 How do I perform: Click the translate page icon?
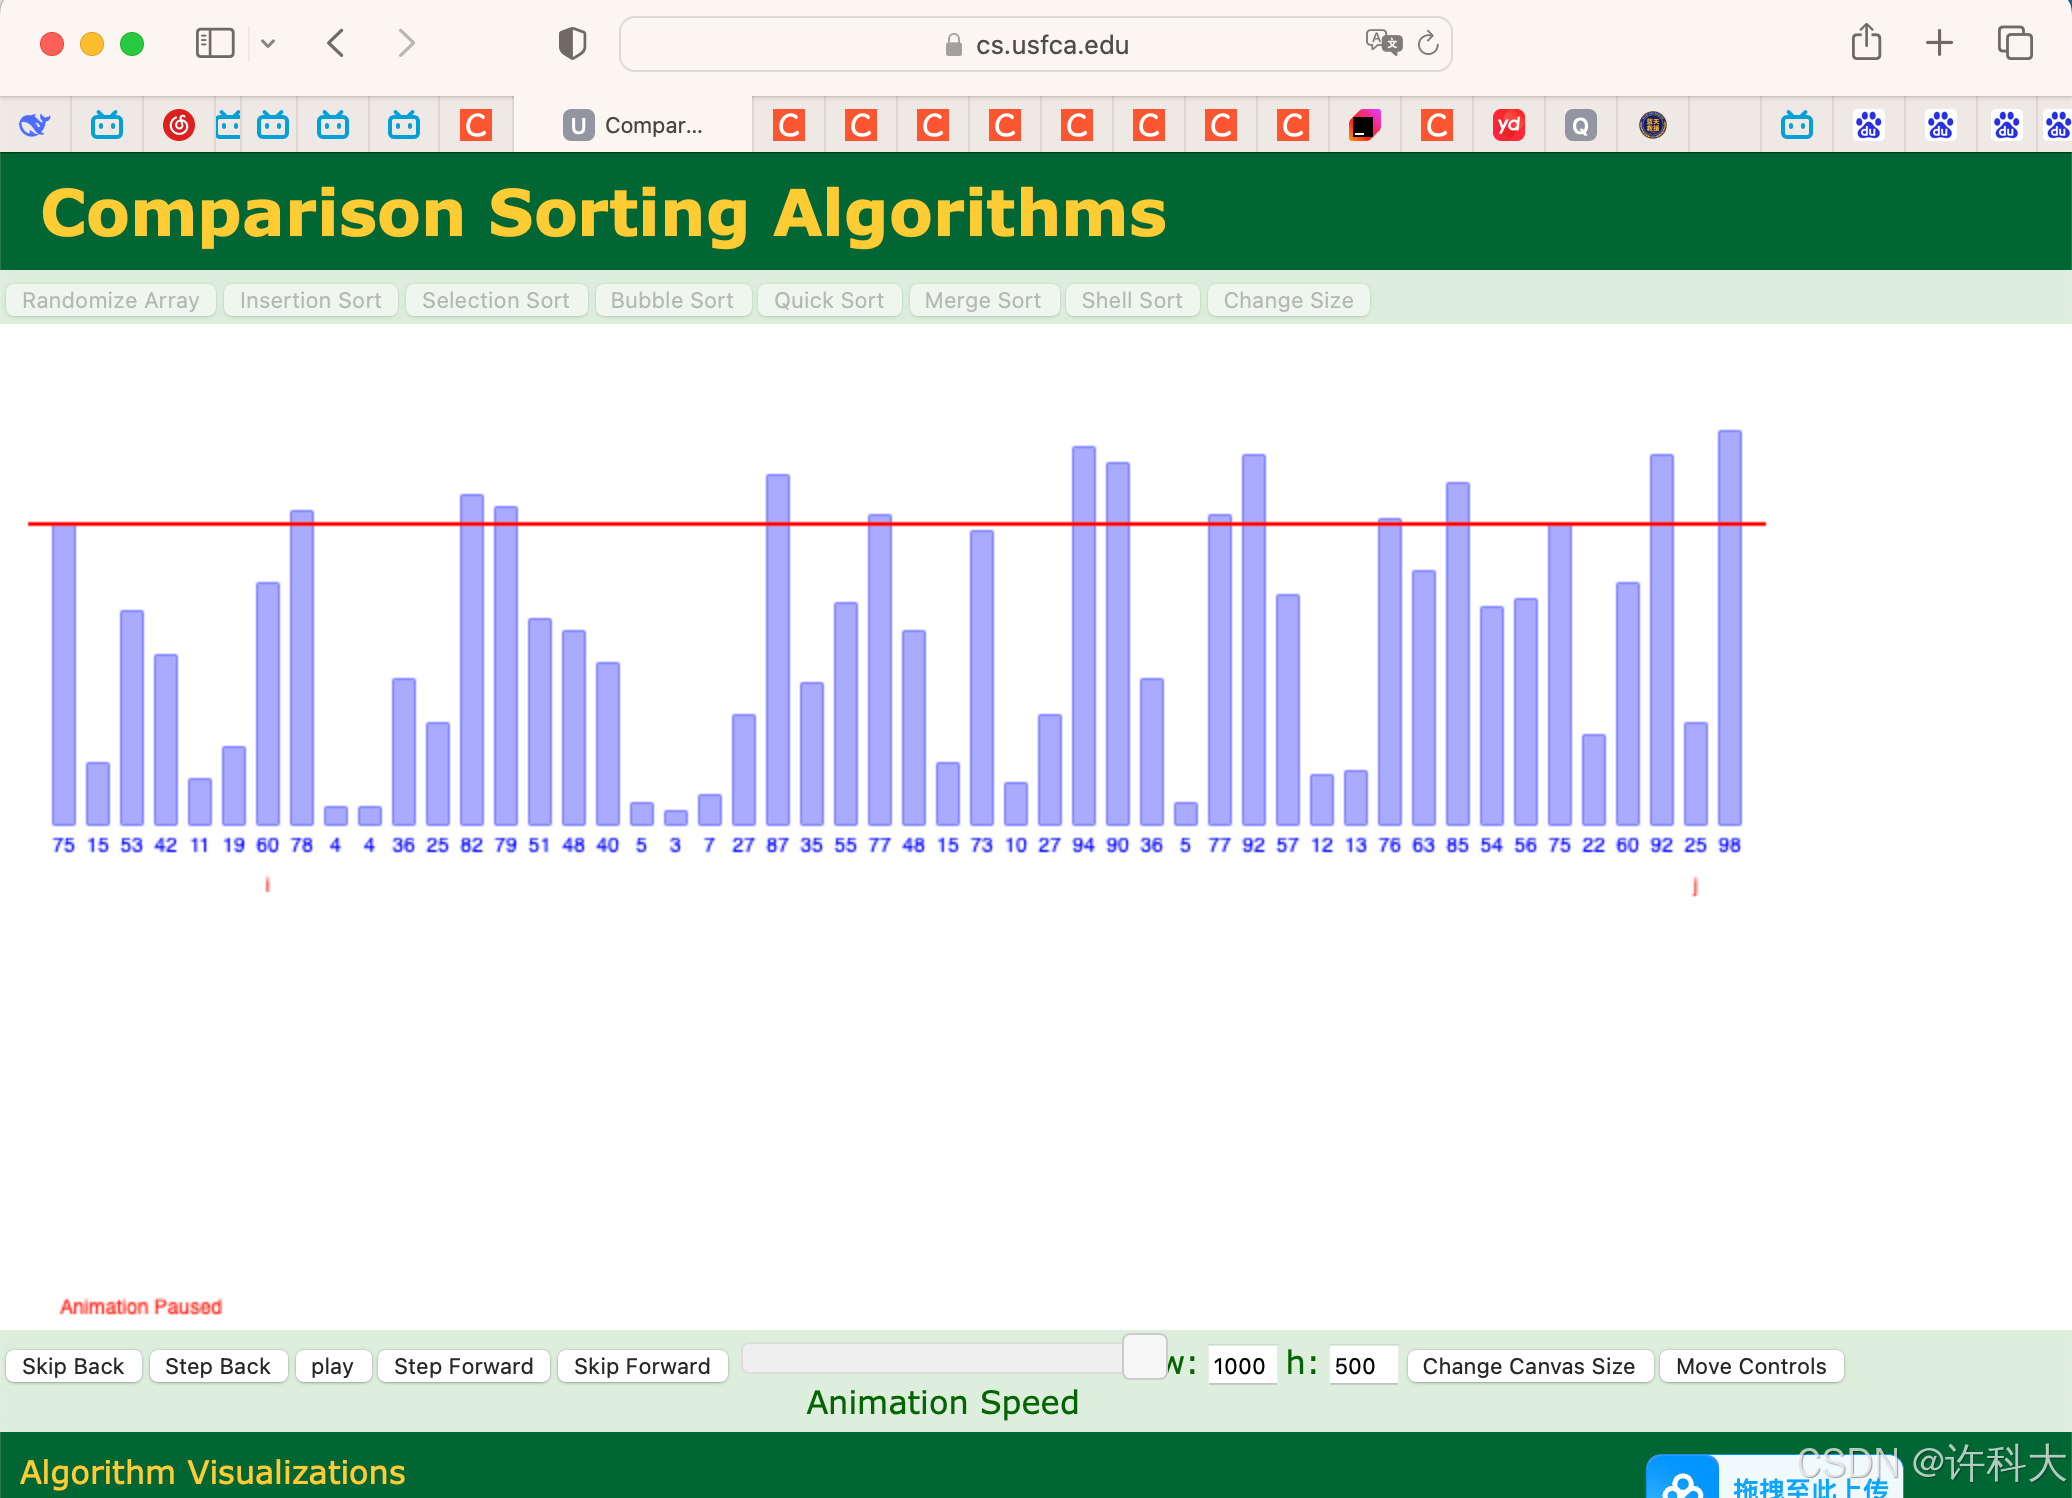tap(1383, 43)
